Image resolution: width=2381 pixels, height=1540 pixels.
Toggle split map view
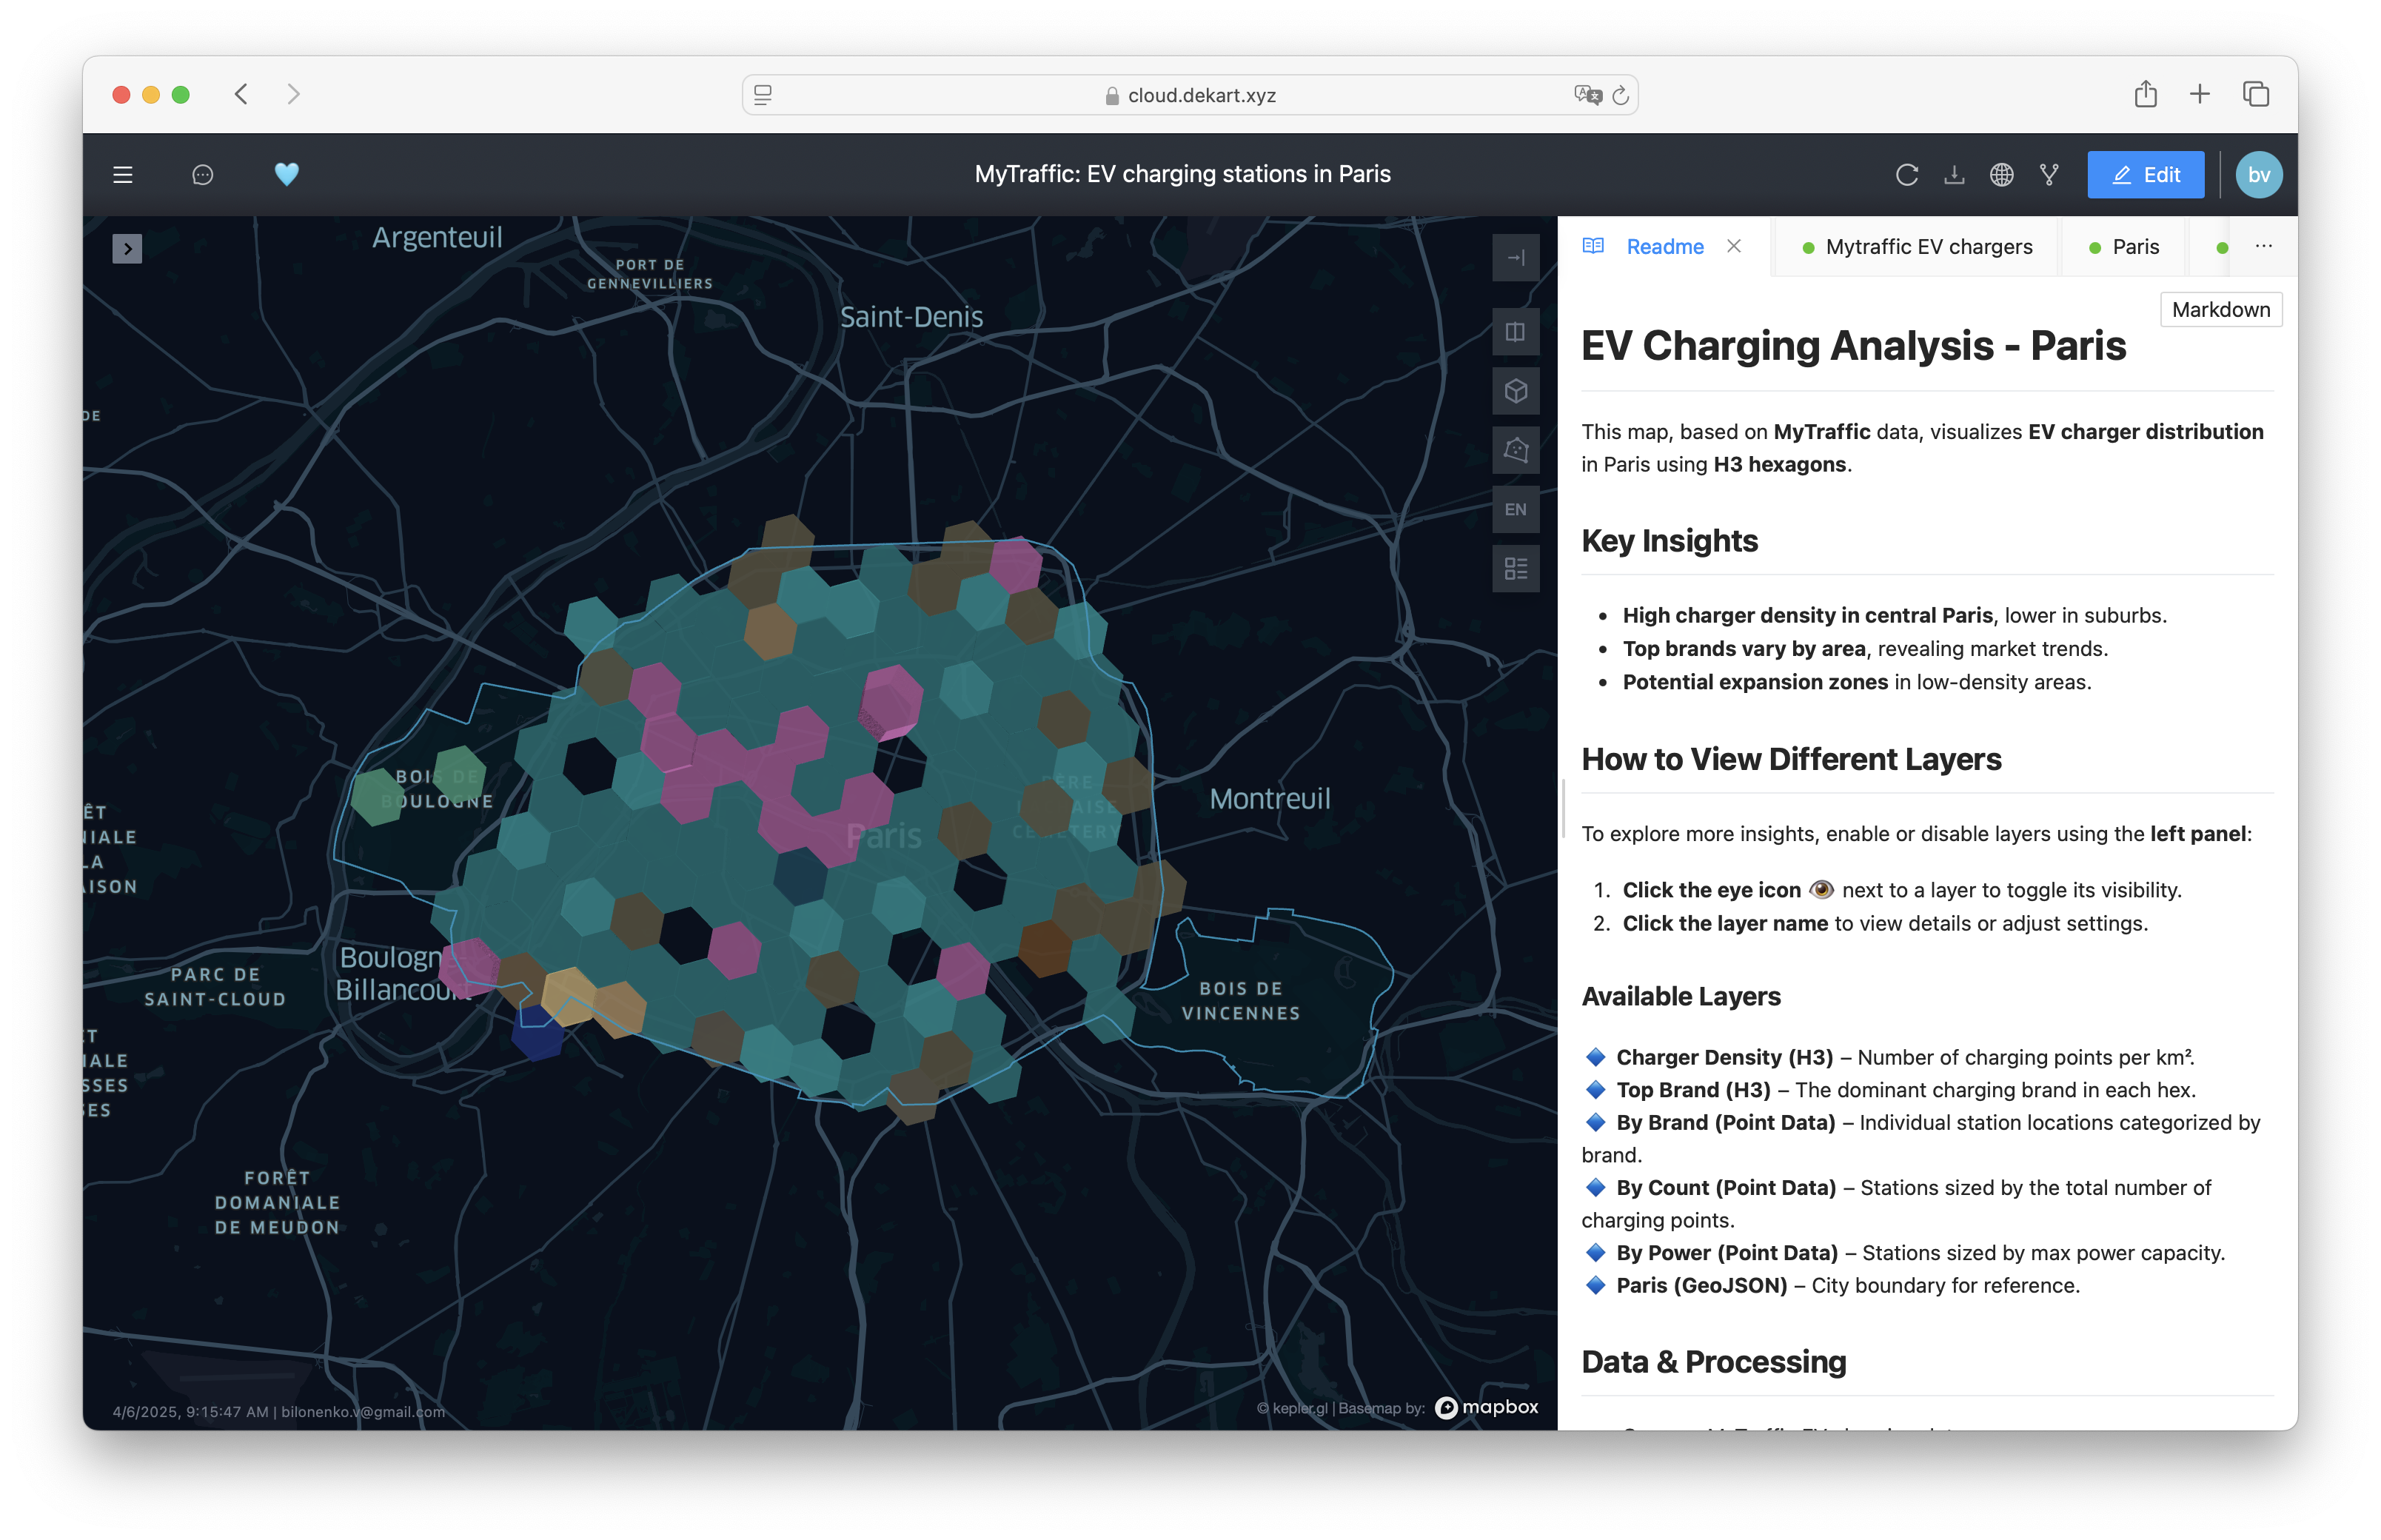tap(1515, 332)
